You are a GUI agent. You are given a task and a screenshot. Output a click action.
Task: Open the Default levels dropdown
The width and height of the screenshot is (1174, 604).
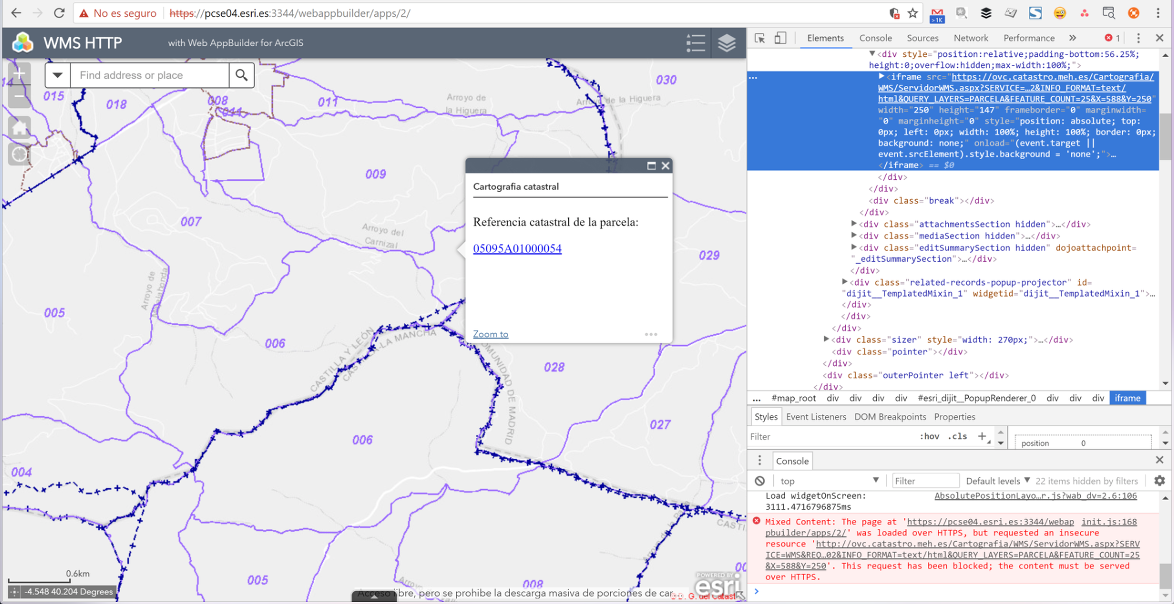[x=997, y=481]
